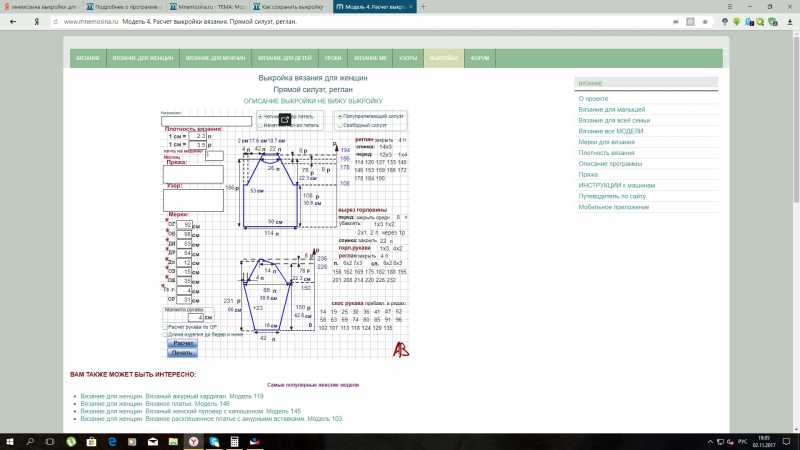The width and height of the screenshot is (800, 450).
Task: Click the Windows Start button
Action: [10, 441]
